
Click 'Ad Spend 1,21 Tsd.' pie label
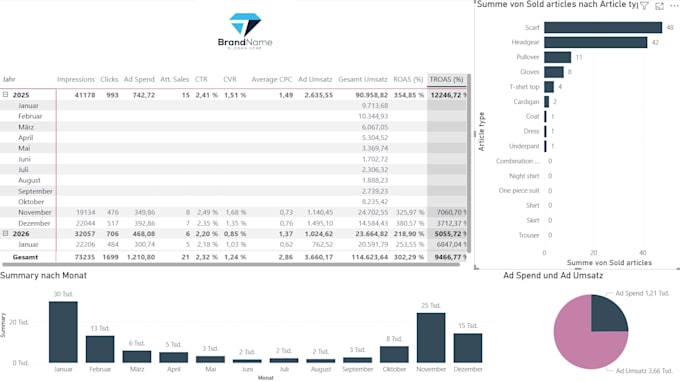click(642, 293)
